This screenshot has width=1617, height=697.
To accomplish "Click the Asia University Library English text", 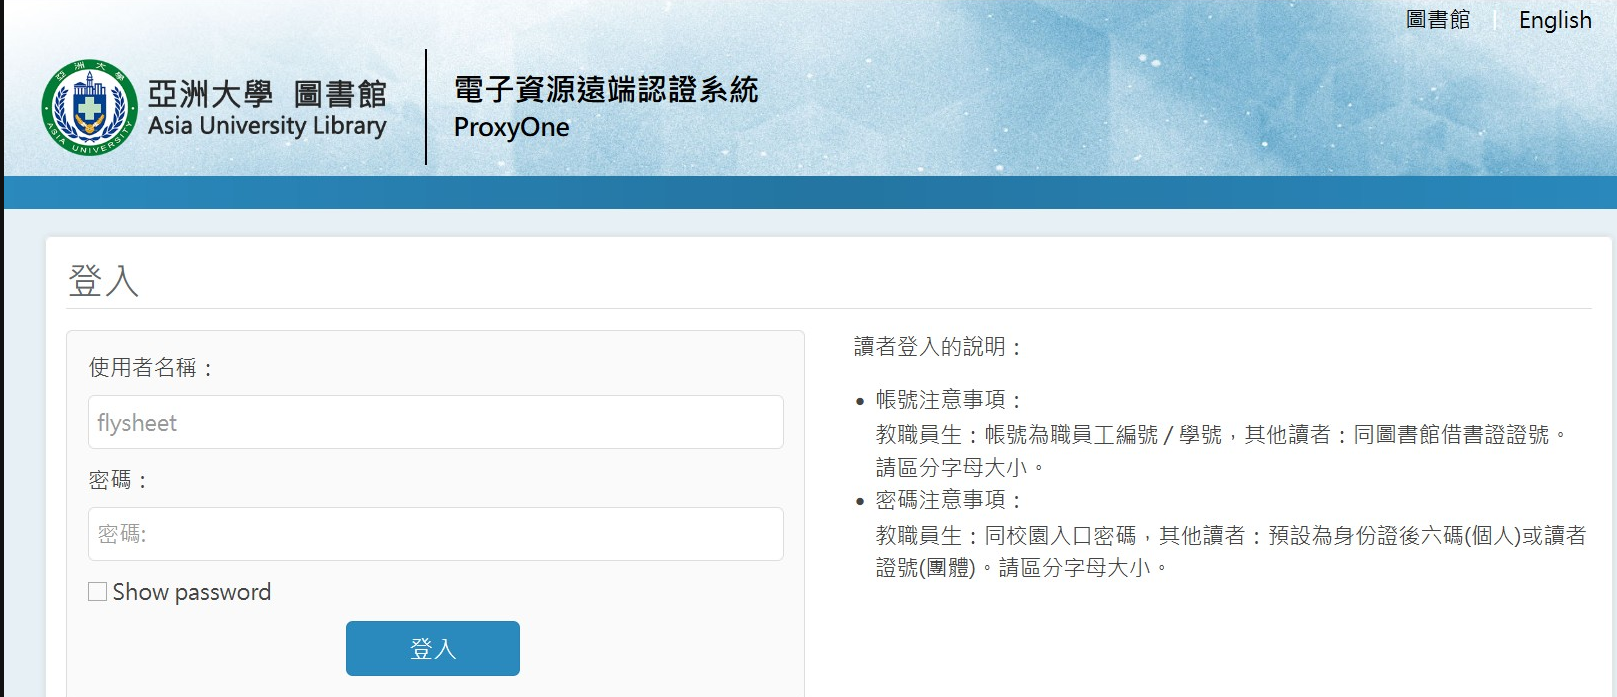I will tap(267, 126).
